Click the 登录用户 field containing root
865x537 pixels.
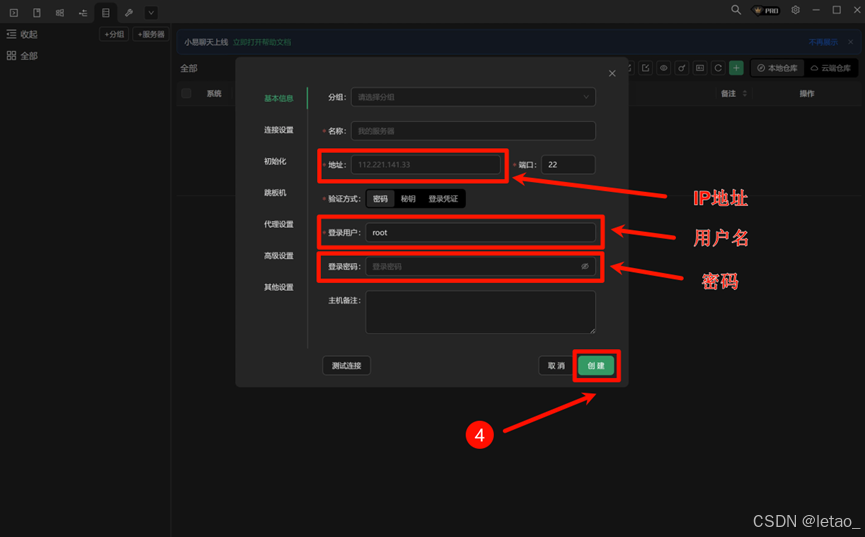coord(480,232)
